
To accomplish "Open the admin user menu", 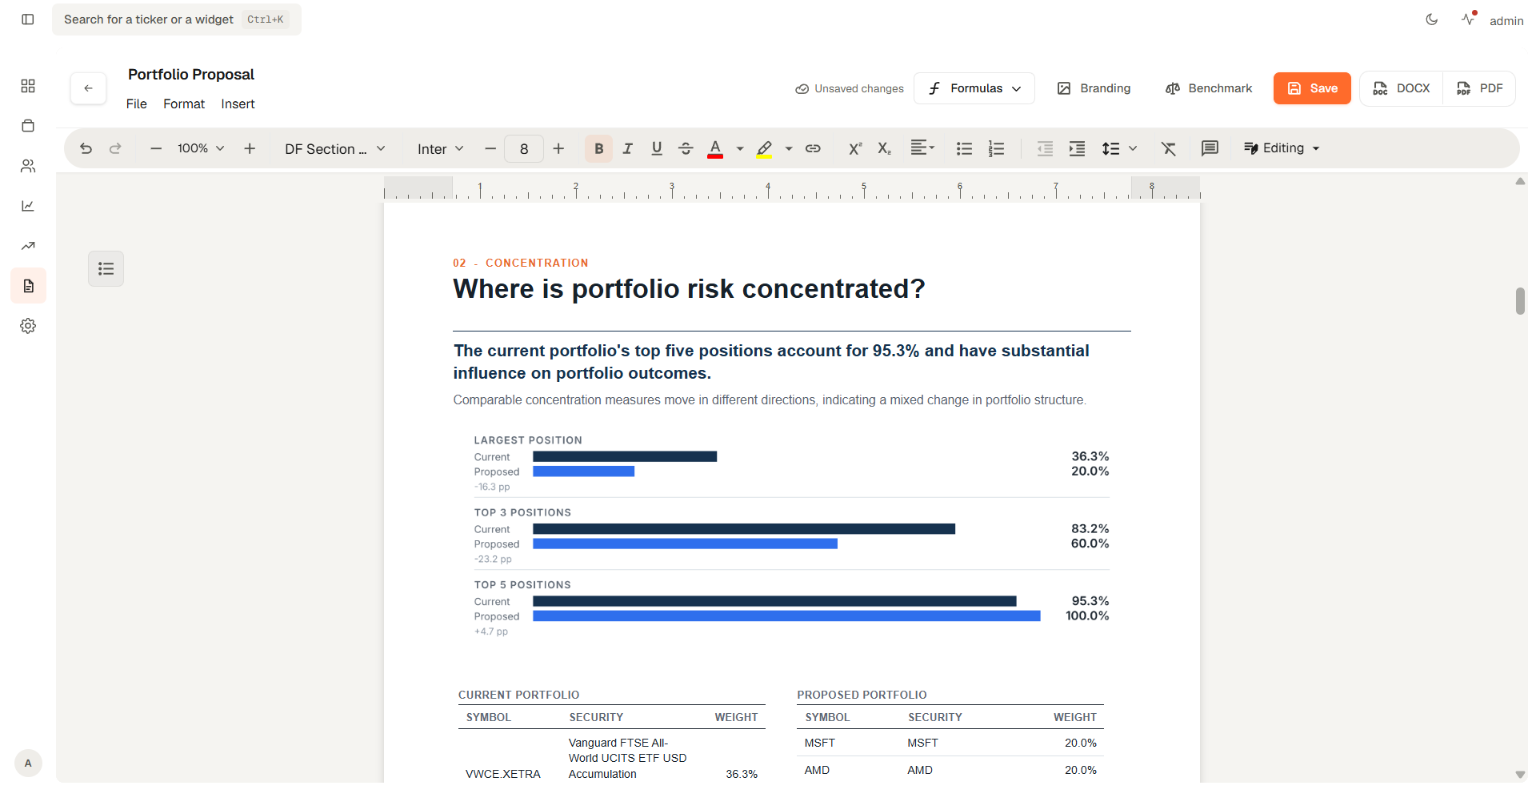I will tap(1506, 20).
